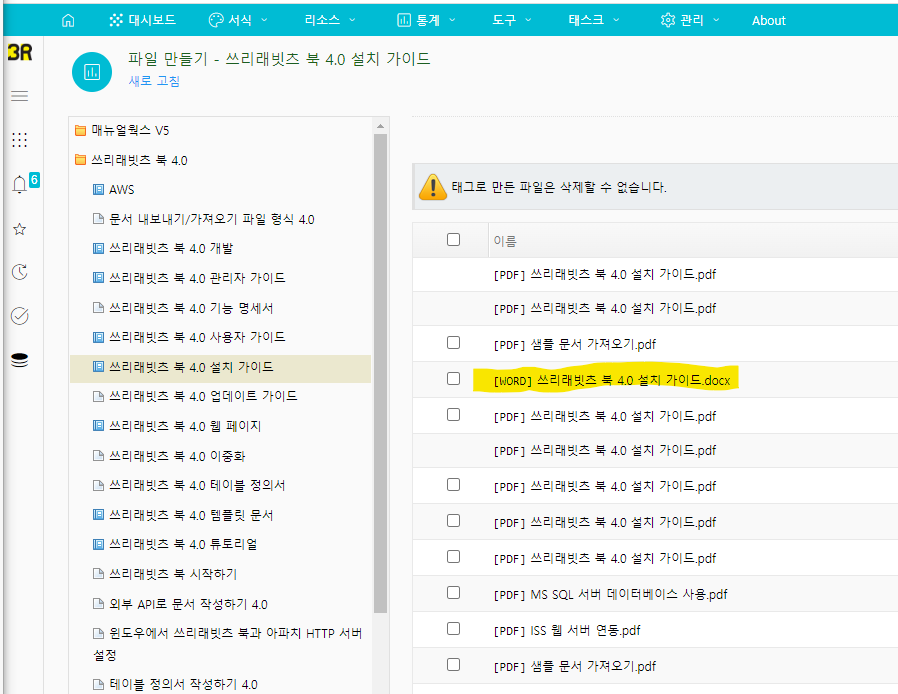This screenshot has width=898, height=694.
Task: Open 쓰리래빗츠 북 4.0 이중화
Action: tap(177, 456)
